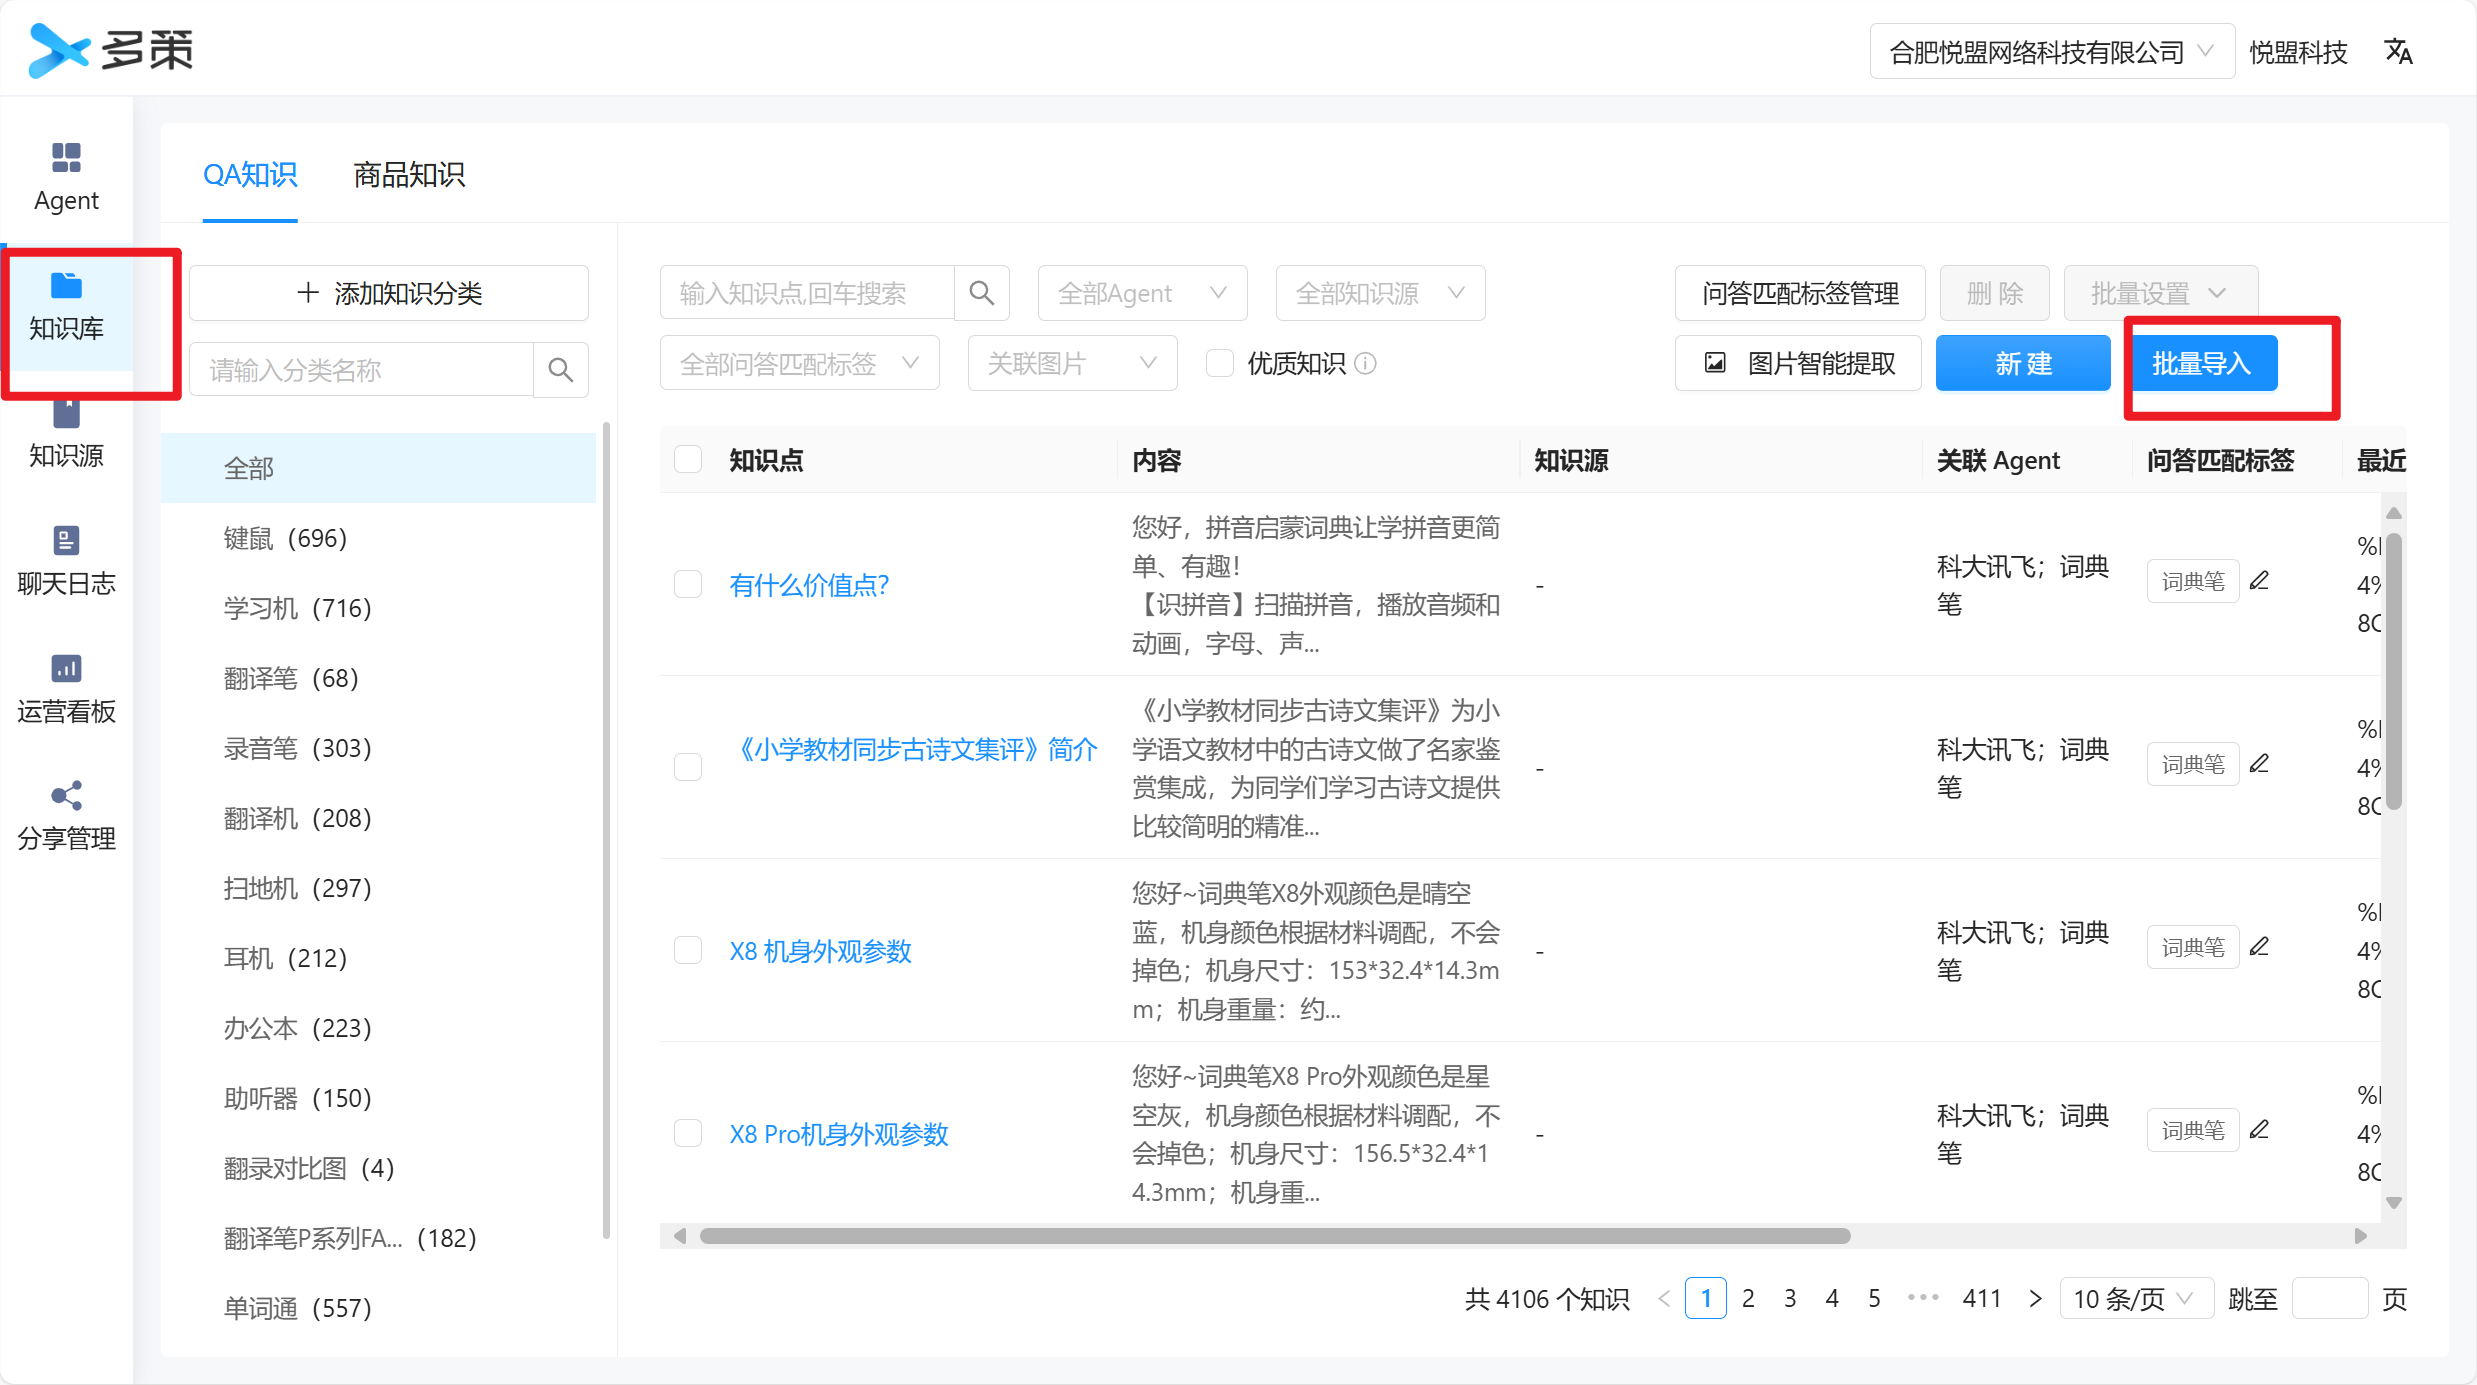Open the 有什么价值点? knowledge link
The width and height of the screenshot is (2477, 1385).
[x=809, y=585]
